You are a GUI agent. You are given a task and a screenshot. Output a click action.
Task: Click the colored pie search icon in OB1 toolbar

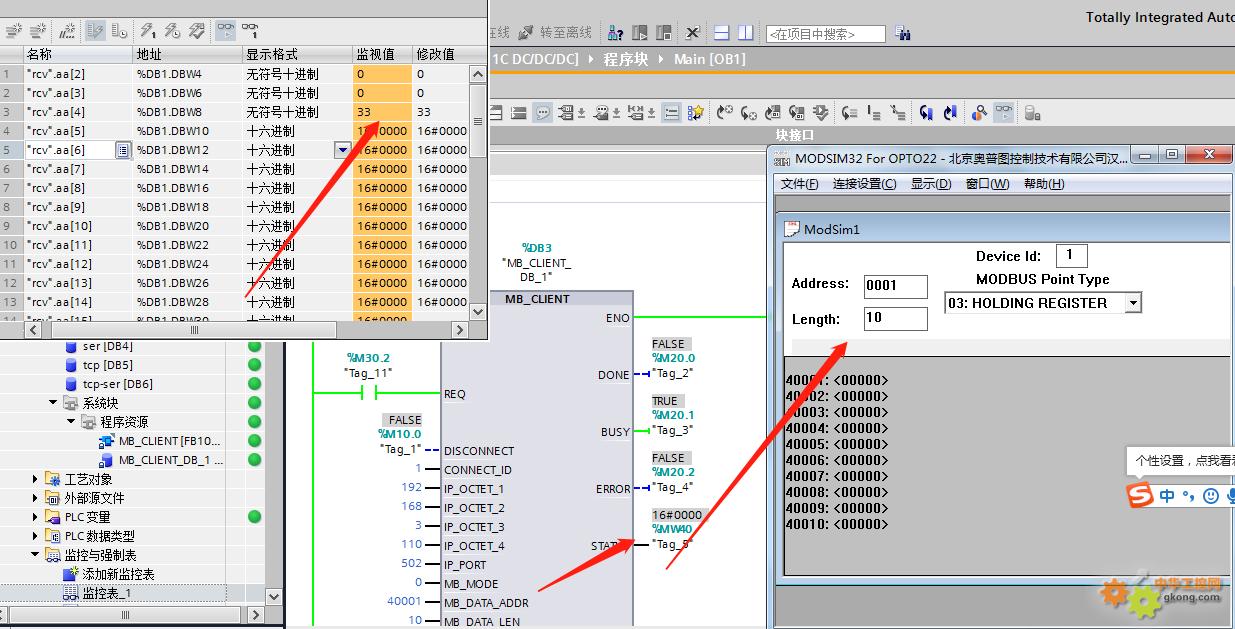pyautogui.click(x=980, y=112)
